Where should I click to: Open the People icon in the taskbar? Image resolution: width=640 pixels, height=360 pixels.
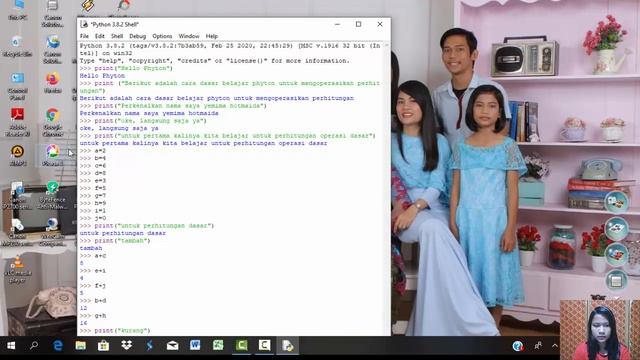pyautogui.click(x=538, y=346)
